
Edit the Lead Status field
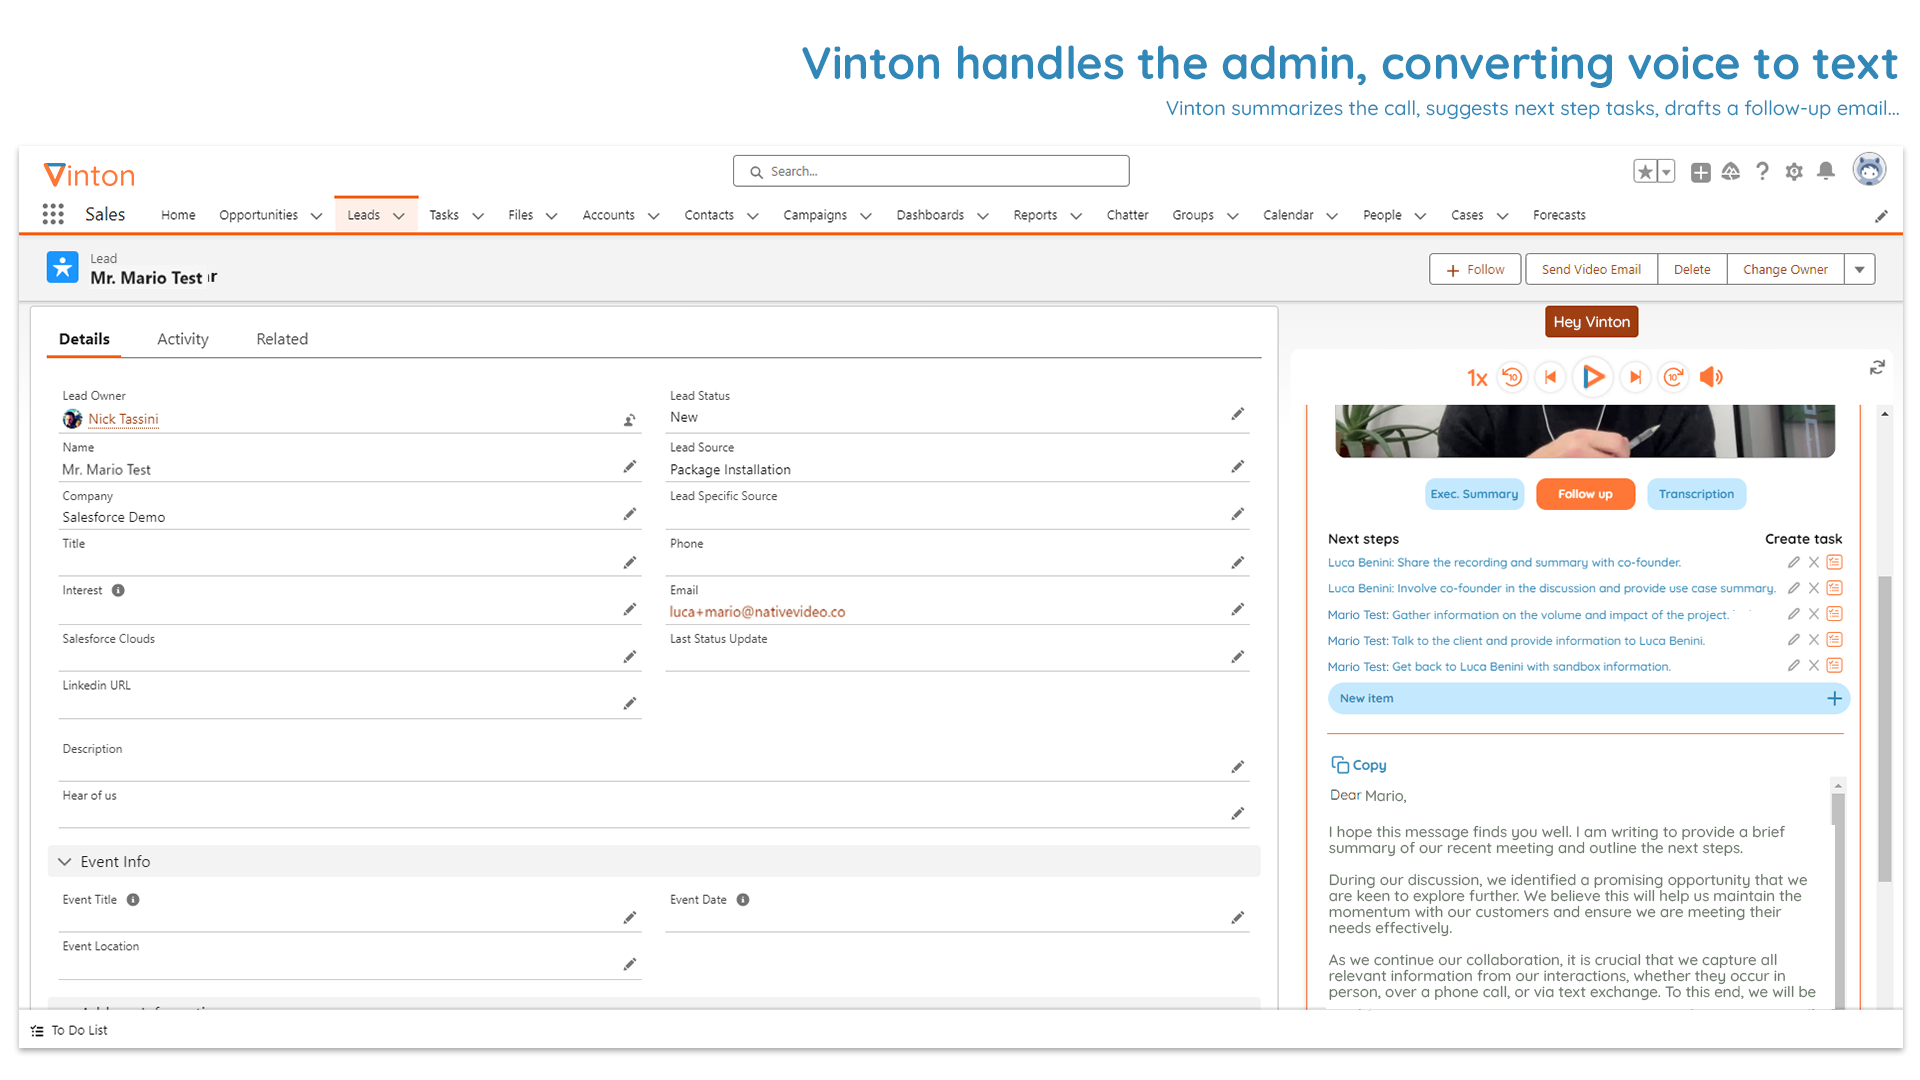tap(1238, 413)
